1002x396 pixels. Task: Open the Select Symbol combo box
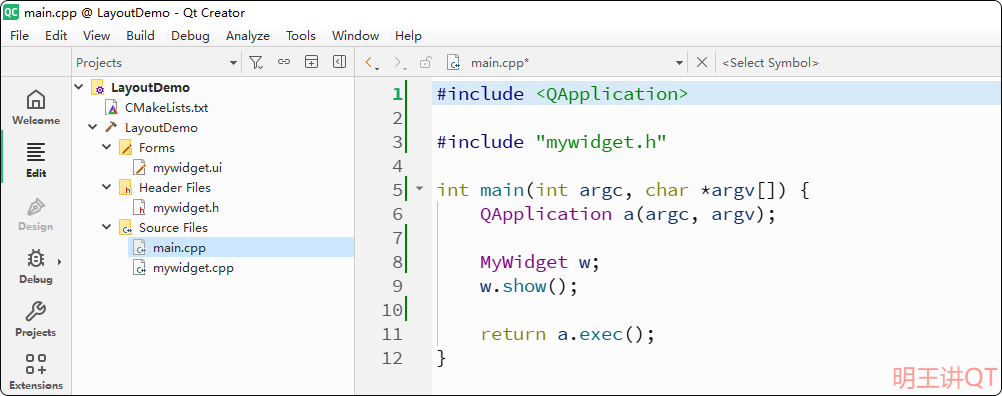(x=858, y=63)
